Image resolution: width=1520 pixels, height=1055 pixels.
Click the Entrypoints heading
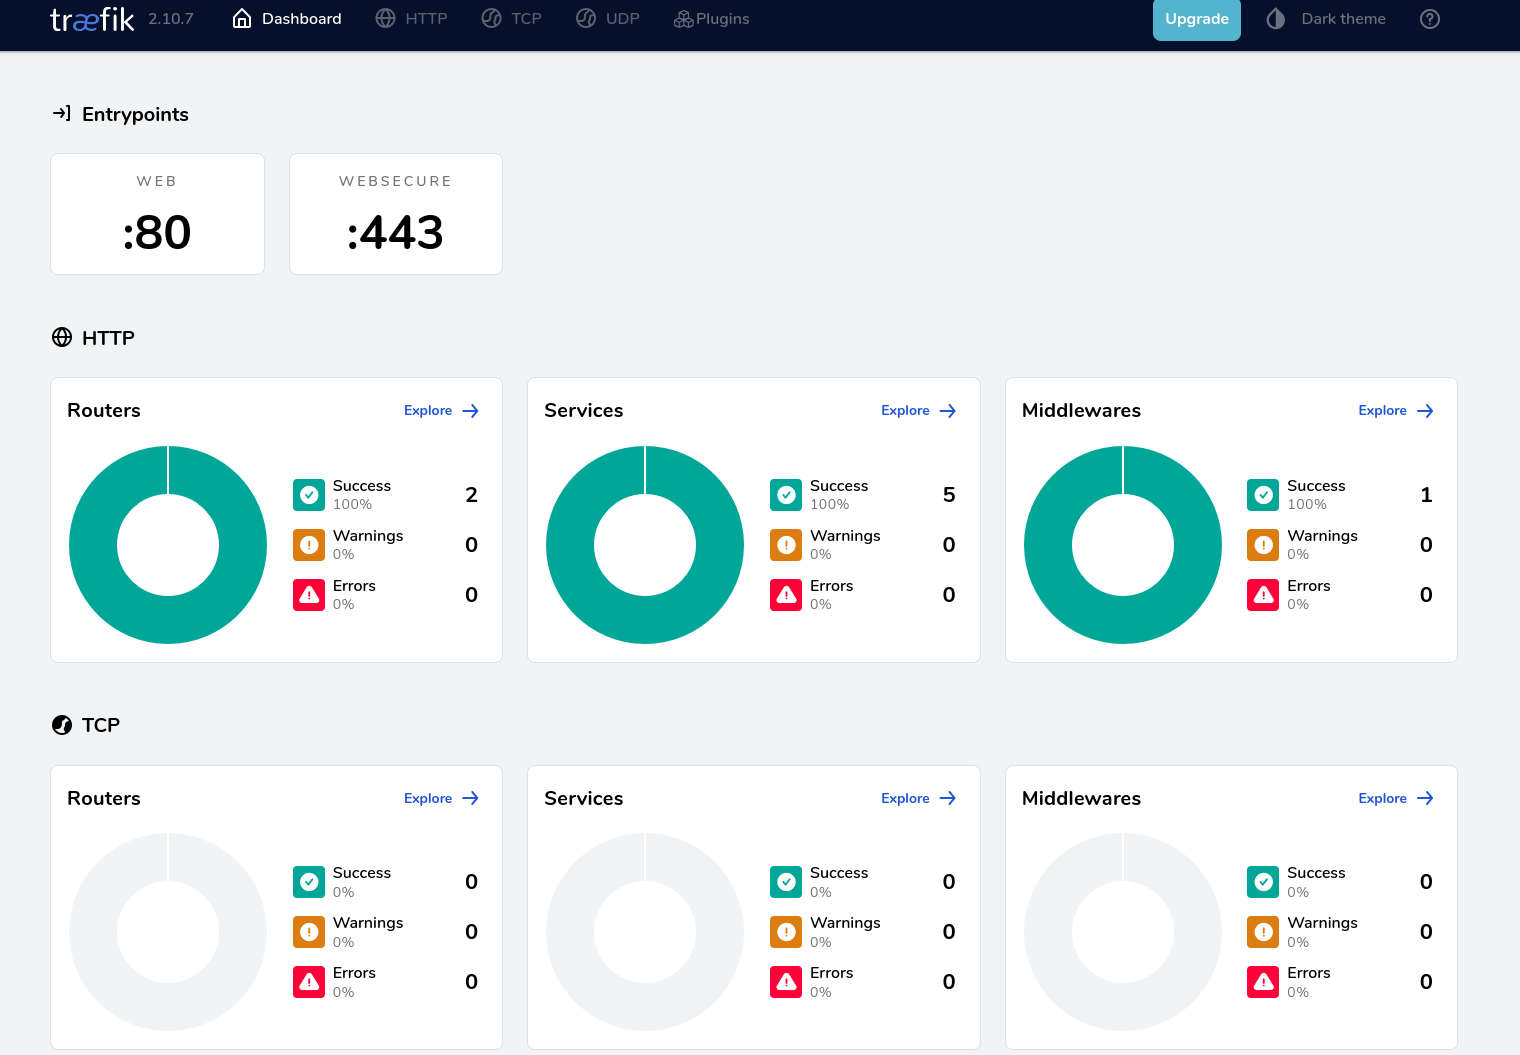tap(135, 114)
